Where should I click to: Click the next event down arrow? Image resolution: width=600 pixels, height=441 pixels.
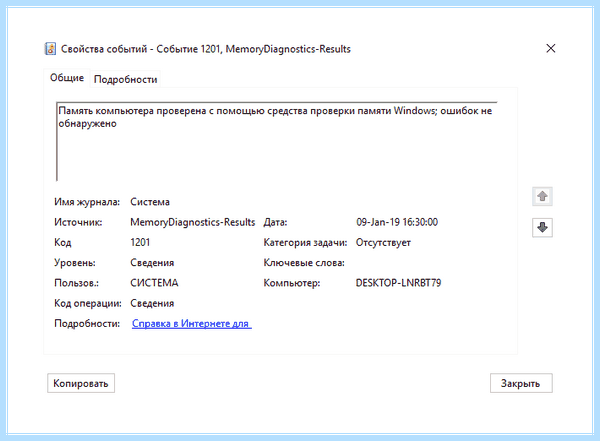point(542,228)
